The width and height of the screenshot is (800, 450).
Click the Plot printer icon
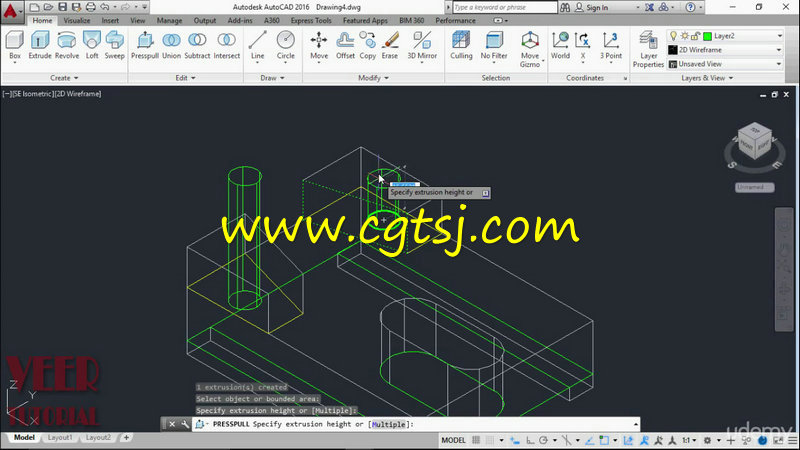pos(91,7)
